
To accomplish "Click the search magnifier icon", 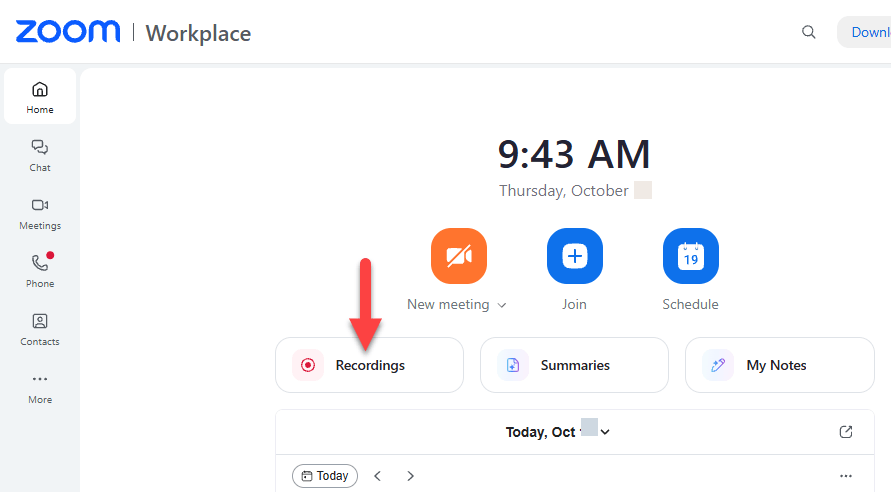I will (809, 32).
